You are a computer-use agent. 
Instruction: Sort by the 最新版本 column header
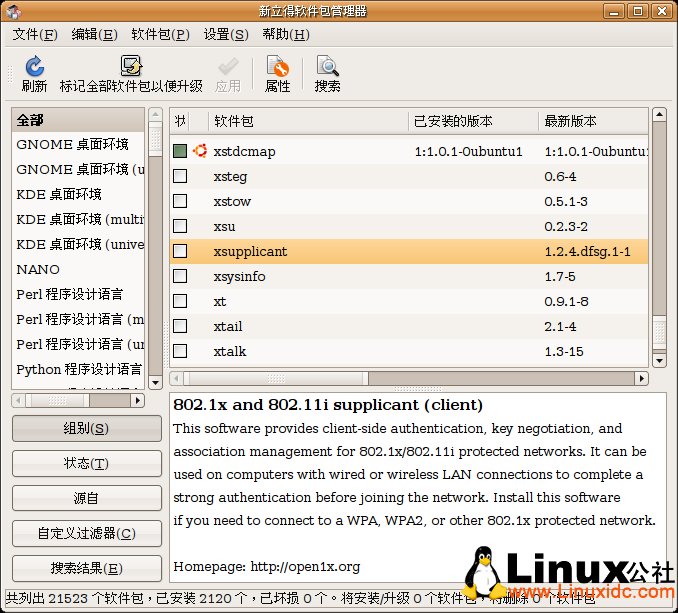[593, 121]
